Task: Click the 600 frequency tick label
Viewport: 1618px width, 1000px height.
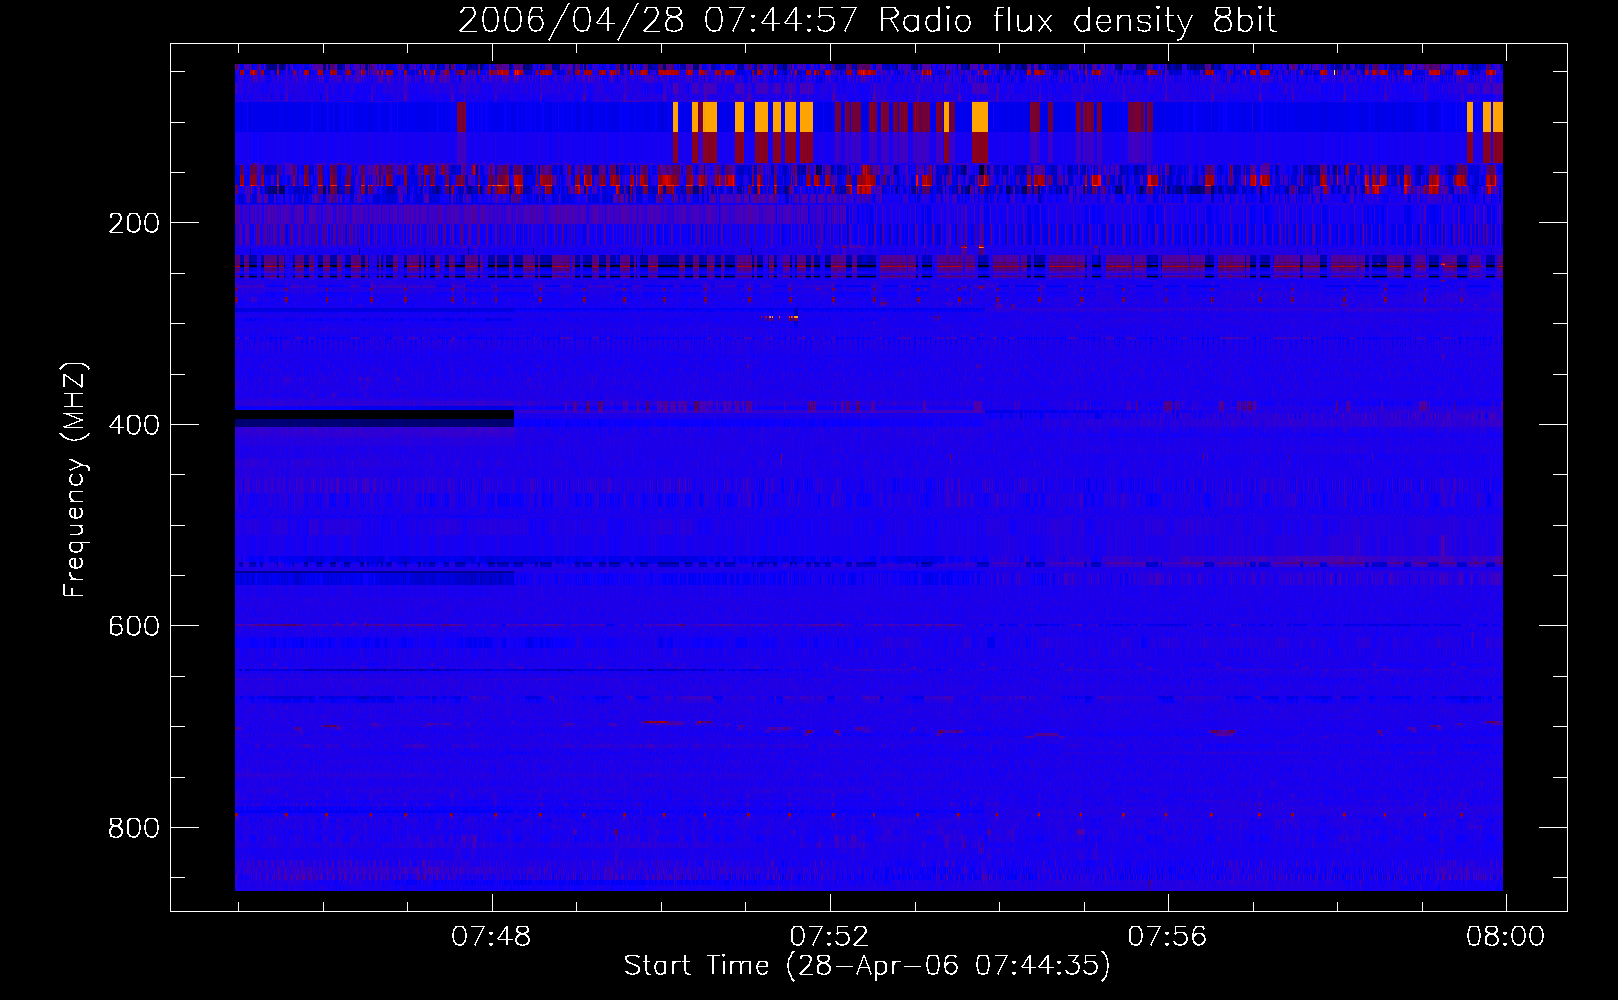Action: click(134, 626)
